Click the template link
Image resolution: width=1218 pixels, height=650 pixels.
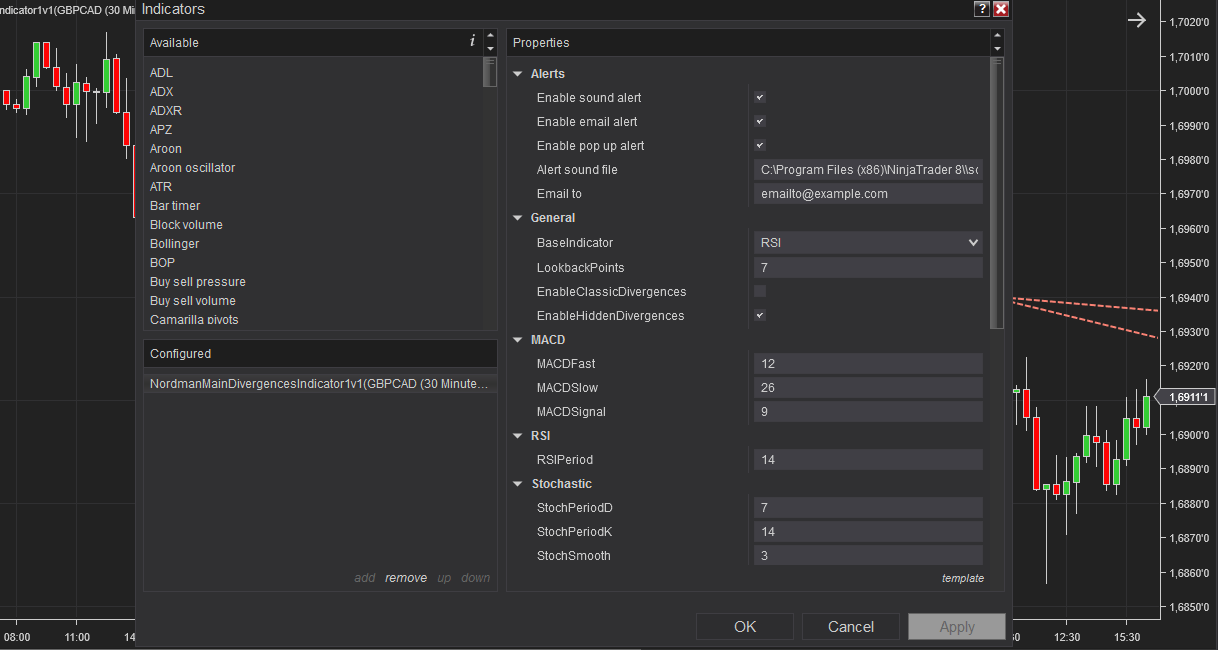pos(963,578)
